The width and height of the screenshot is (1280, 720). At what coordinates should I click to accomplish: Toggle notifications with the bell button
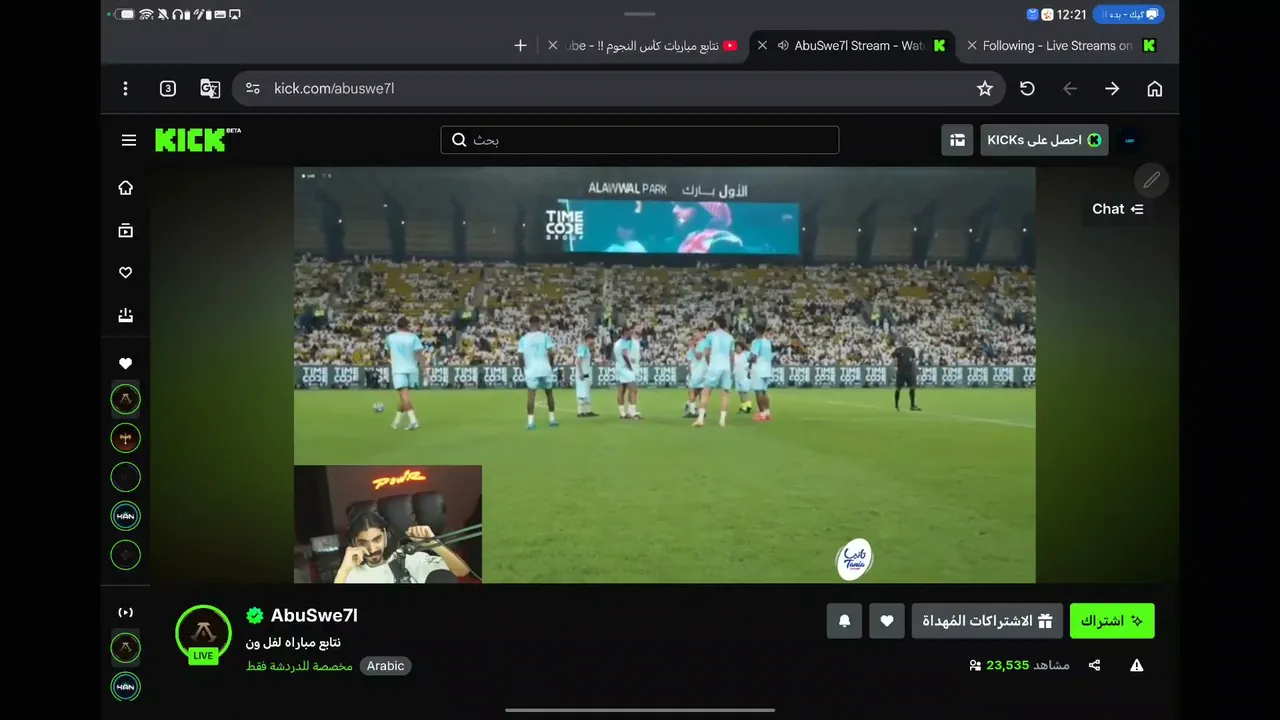coord(844,621)
